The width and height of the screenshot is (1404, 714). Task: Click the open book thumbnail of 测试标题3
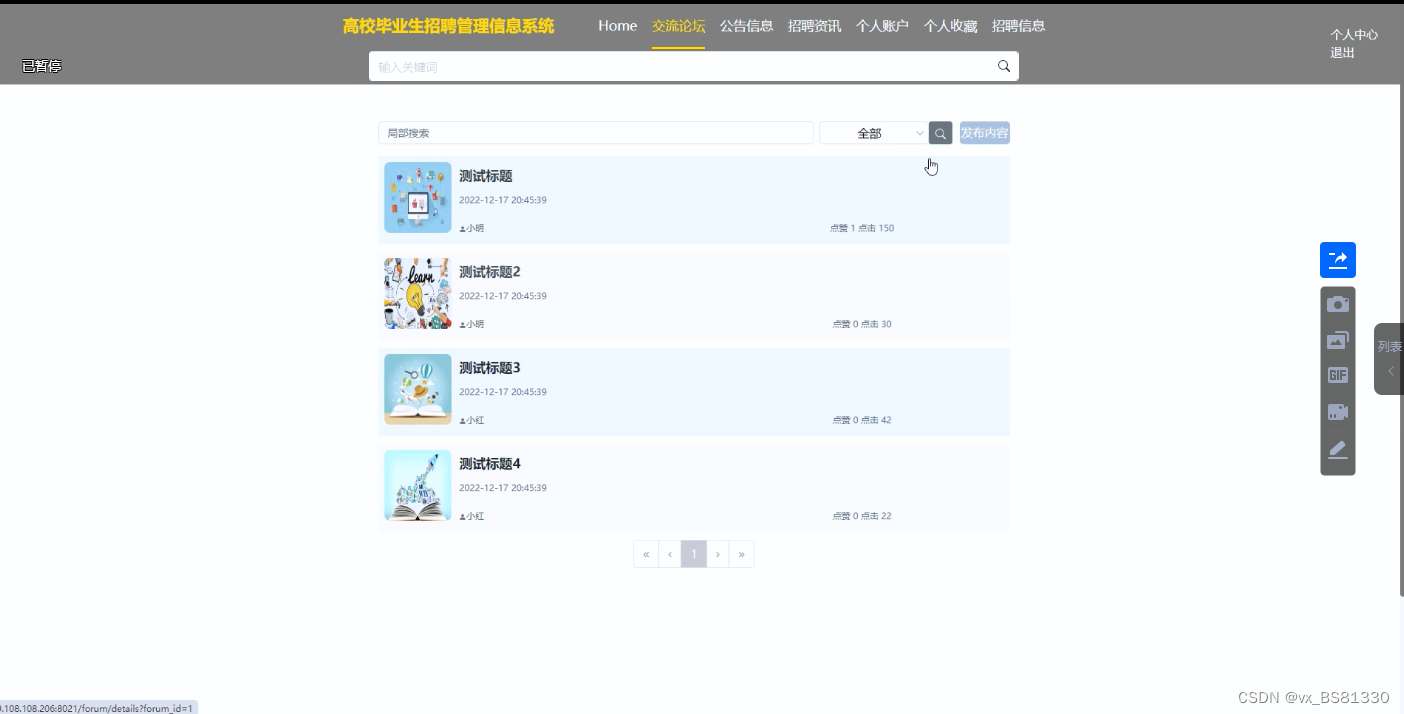coord(417,389)
